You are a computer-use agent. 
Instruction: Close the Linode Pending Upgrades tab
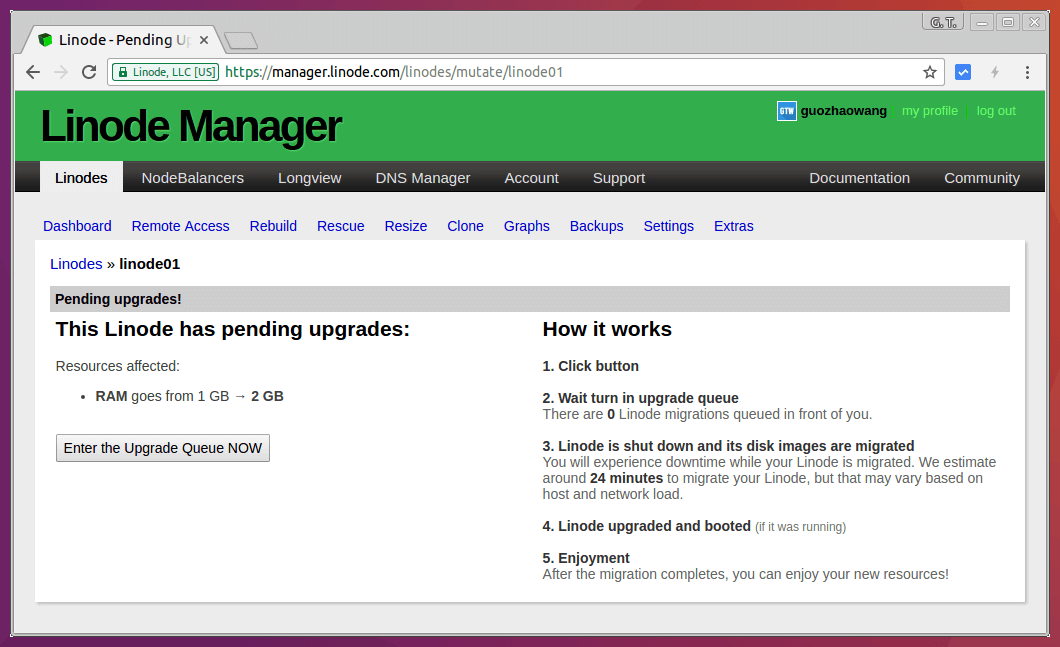click(x=204, y=40)
